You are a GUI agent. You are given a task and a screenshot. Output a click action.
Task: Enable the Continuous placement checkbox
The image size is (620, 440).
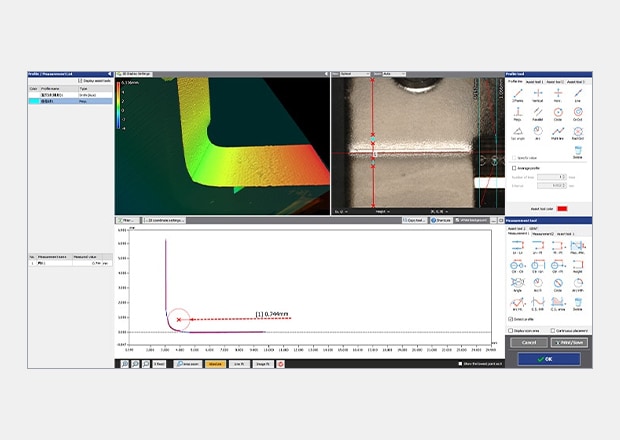point(553,330)
